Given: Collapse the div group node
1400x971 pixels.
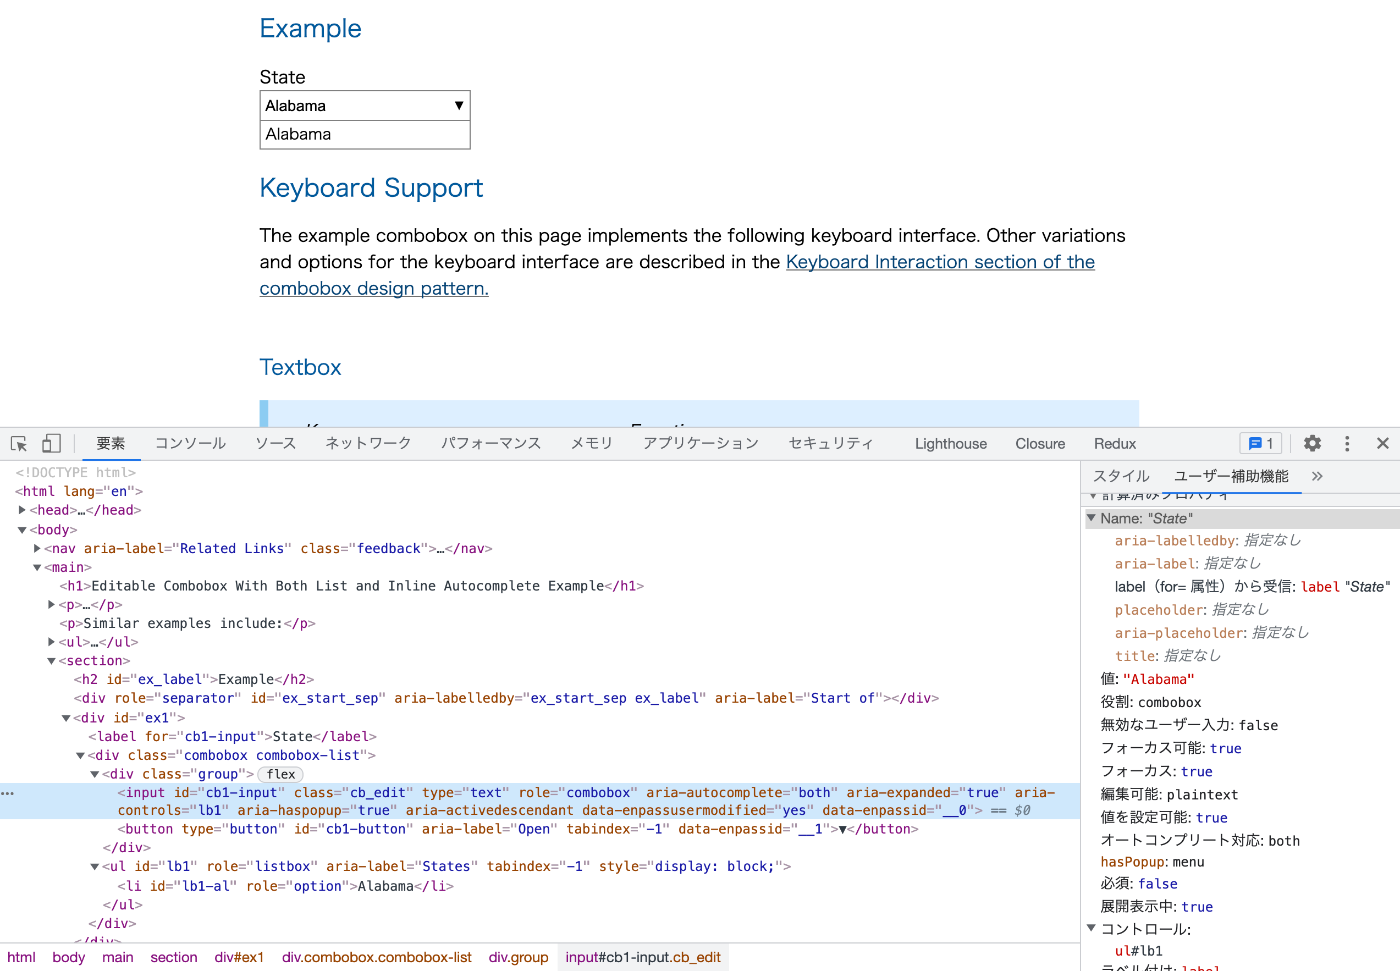Looking at the screenshot, I should 95,775.
